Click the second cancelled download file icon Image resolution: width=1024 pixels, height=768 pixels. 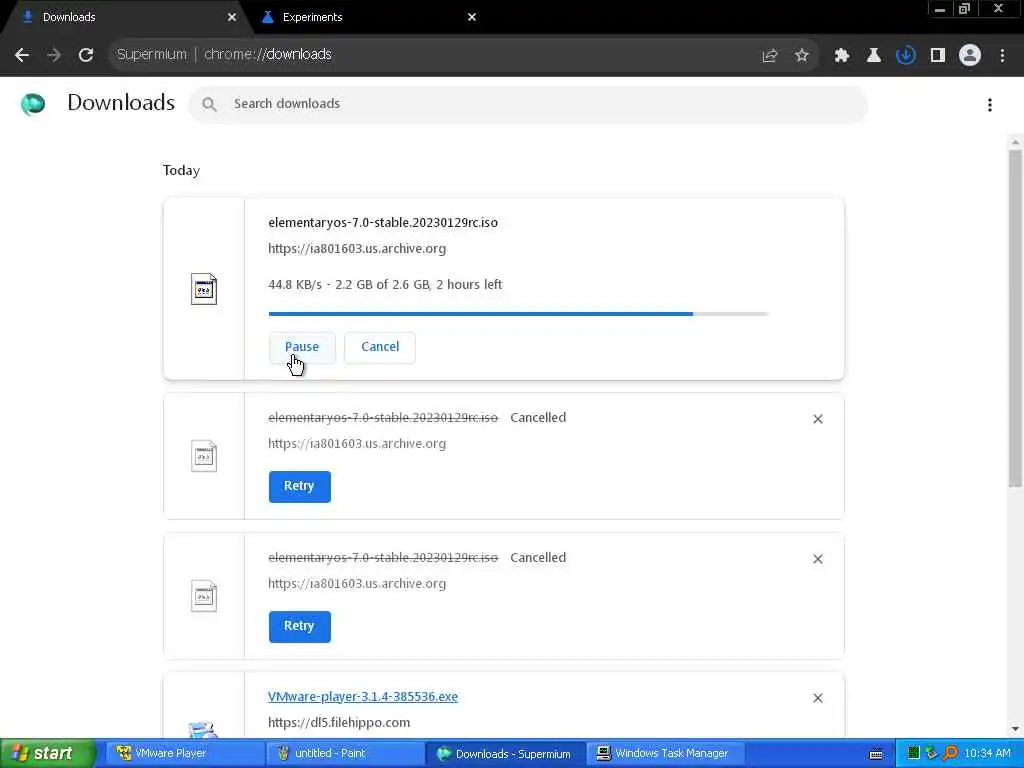pyautogui.click(x=204, y=596)
